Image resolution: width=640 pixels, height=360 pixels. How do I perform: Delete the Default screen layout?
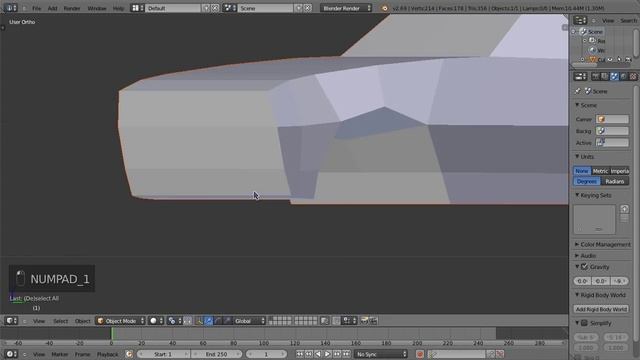click(x=215, y=8)
